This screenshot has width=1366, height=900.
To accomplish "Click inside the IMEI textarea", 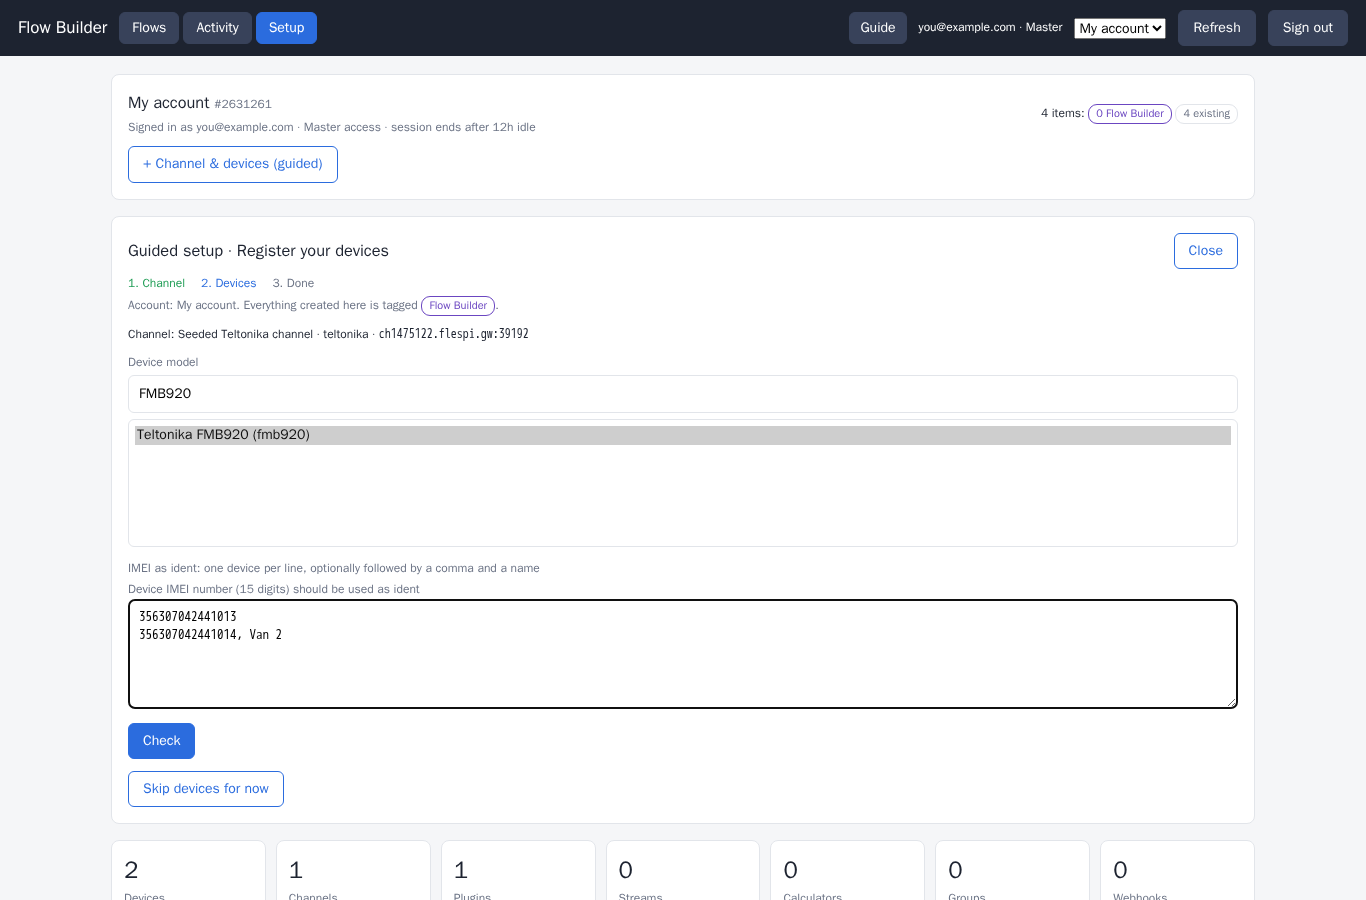I will click(x=683, y=654).
